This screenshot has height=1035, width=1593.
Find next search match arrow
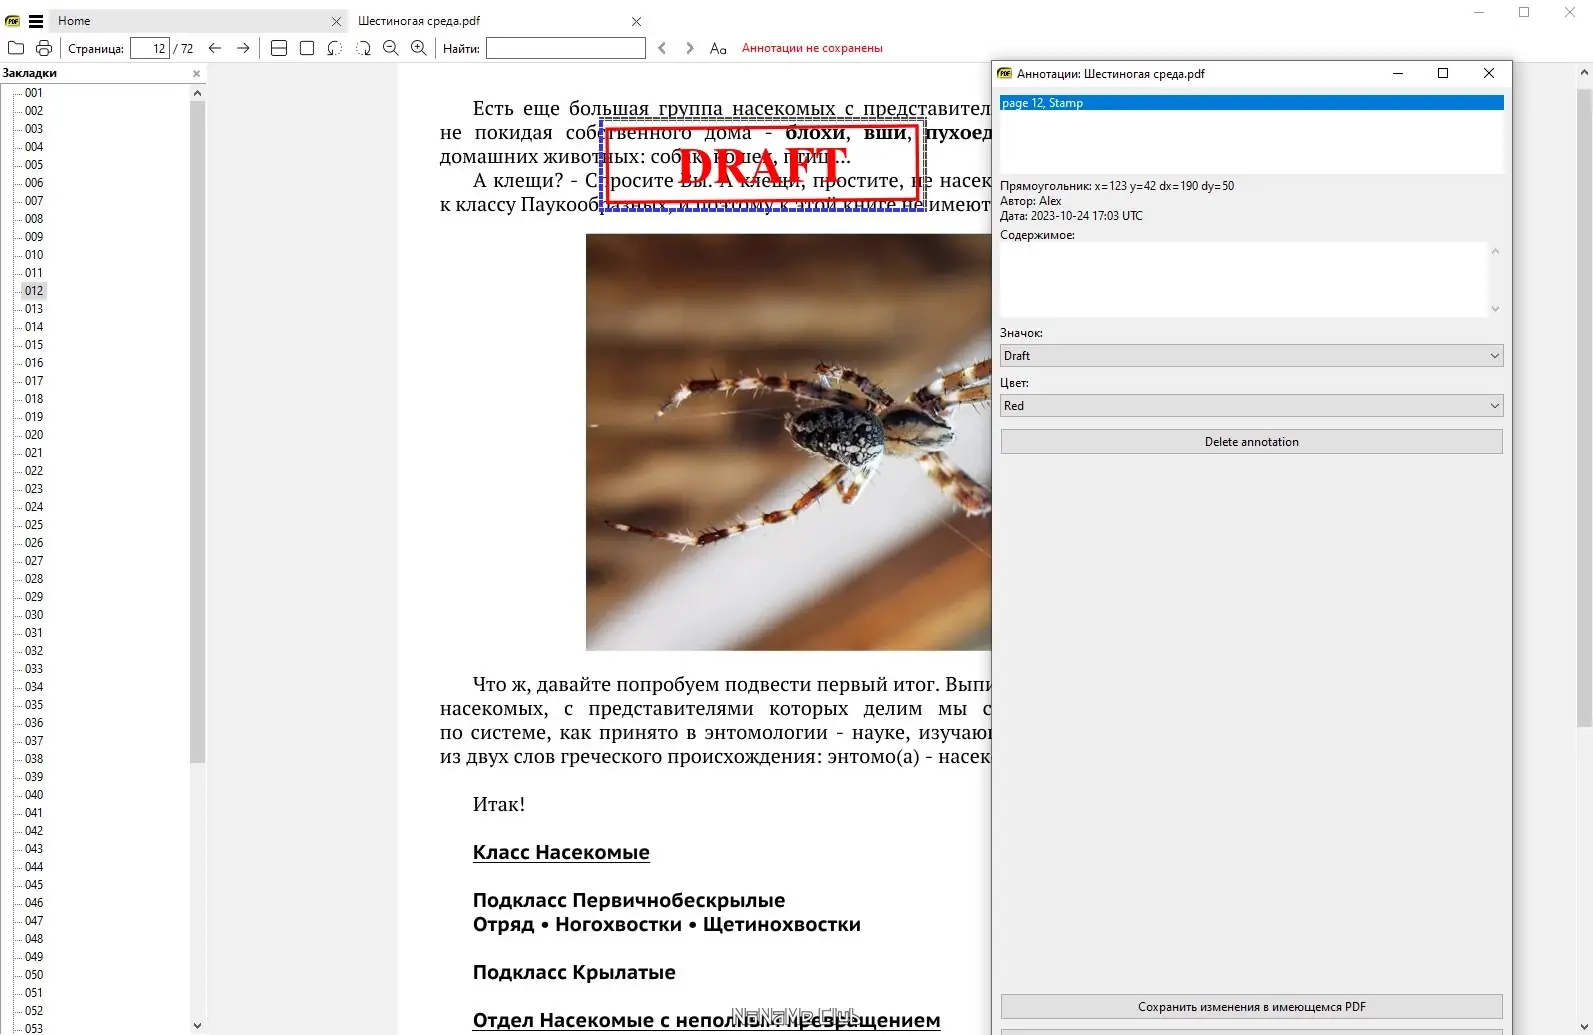pos(690,48)
